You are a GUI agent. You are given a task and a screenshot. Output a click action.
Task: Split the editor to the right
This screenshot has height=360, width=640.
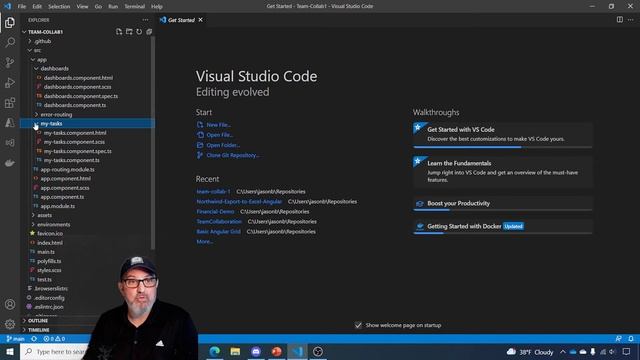click(x=620, y=20)
